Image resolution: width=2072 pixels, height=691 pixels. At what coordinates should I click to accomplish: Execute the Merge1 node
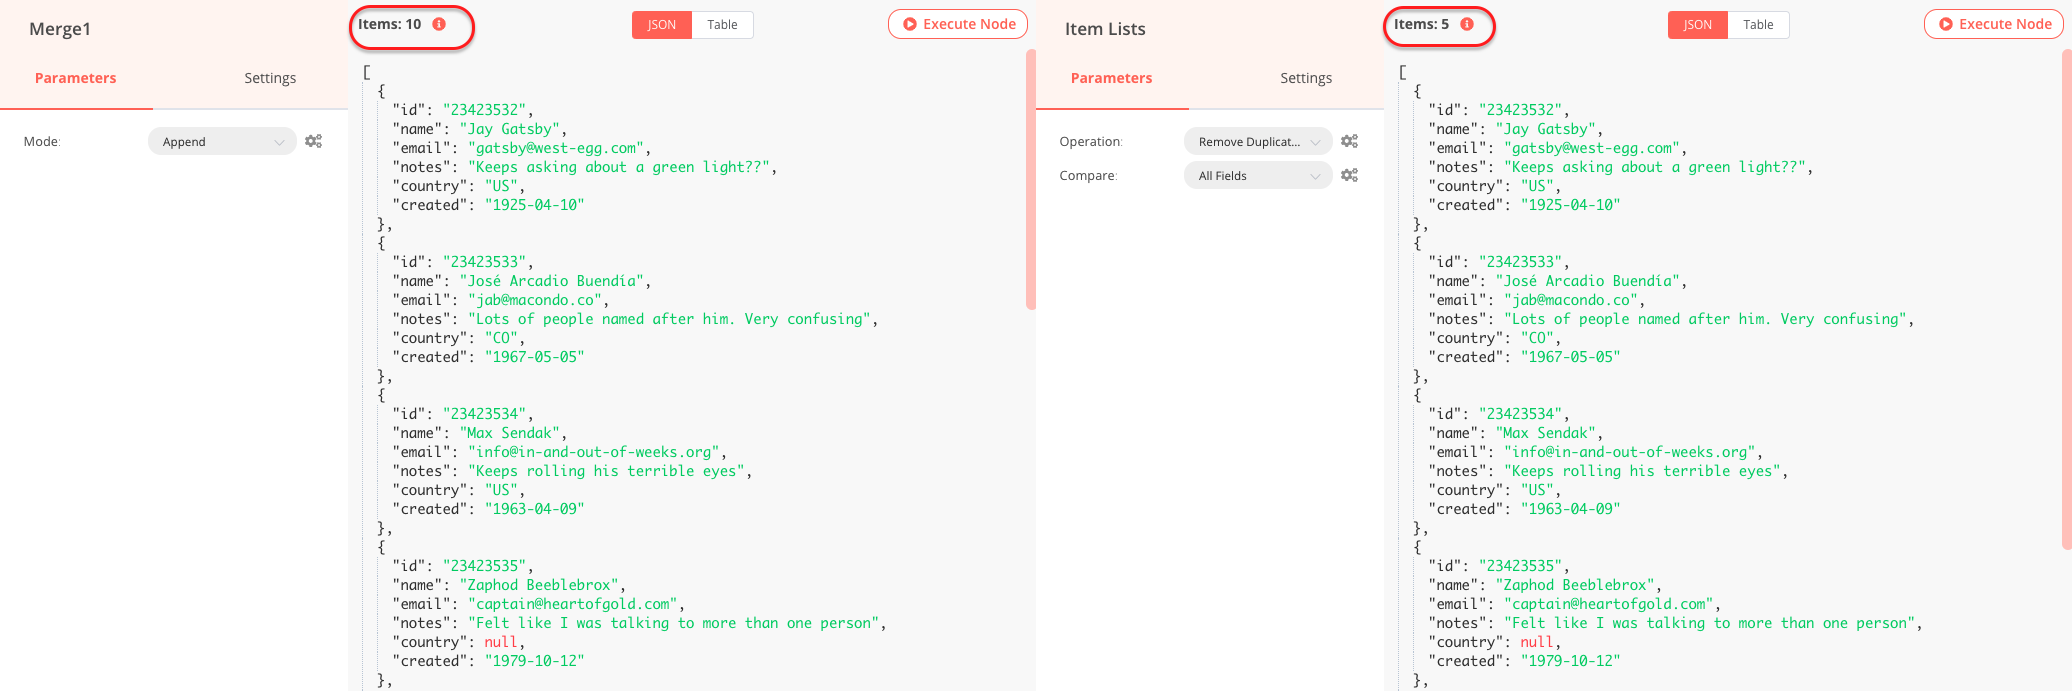[958, 24]
